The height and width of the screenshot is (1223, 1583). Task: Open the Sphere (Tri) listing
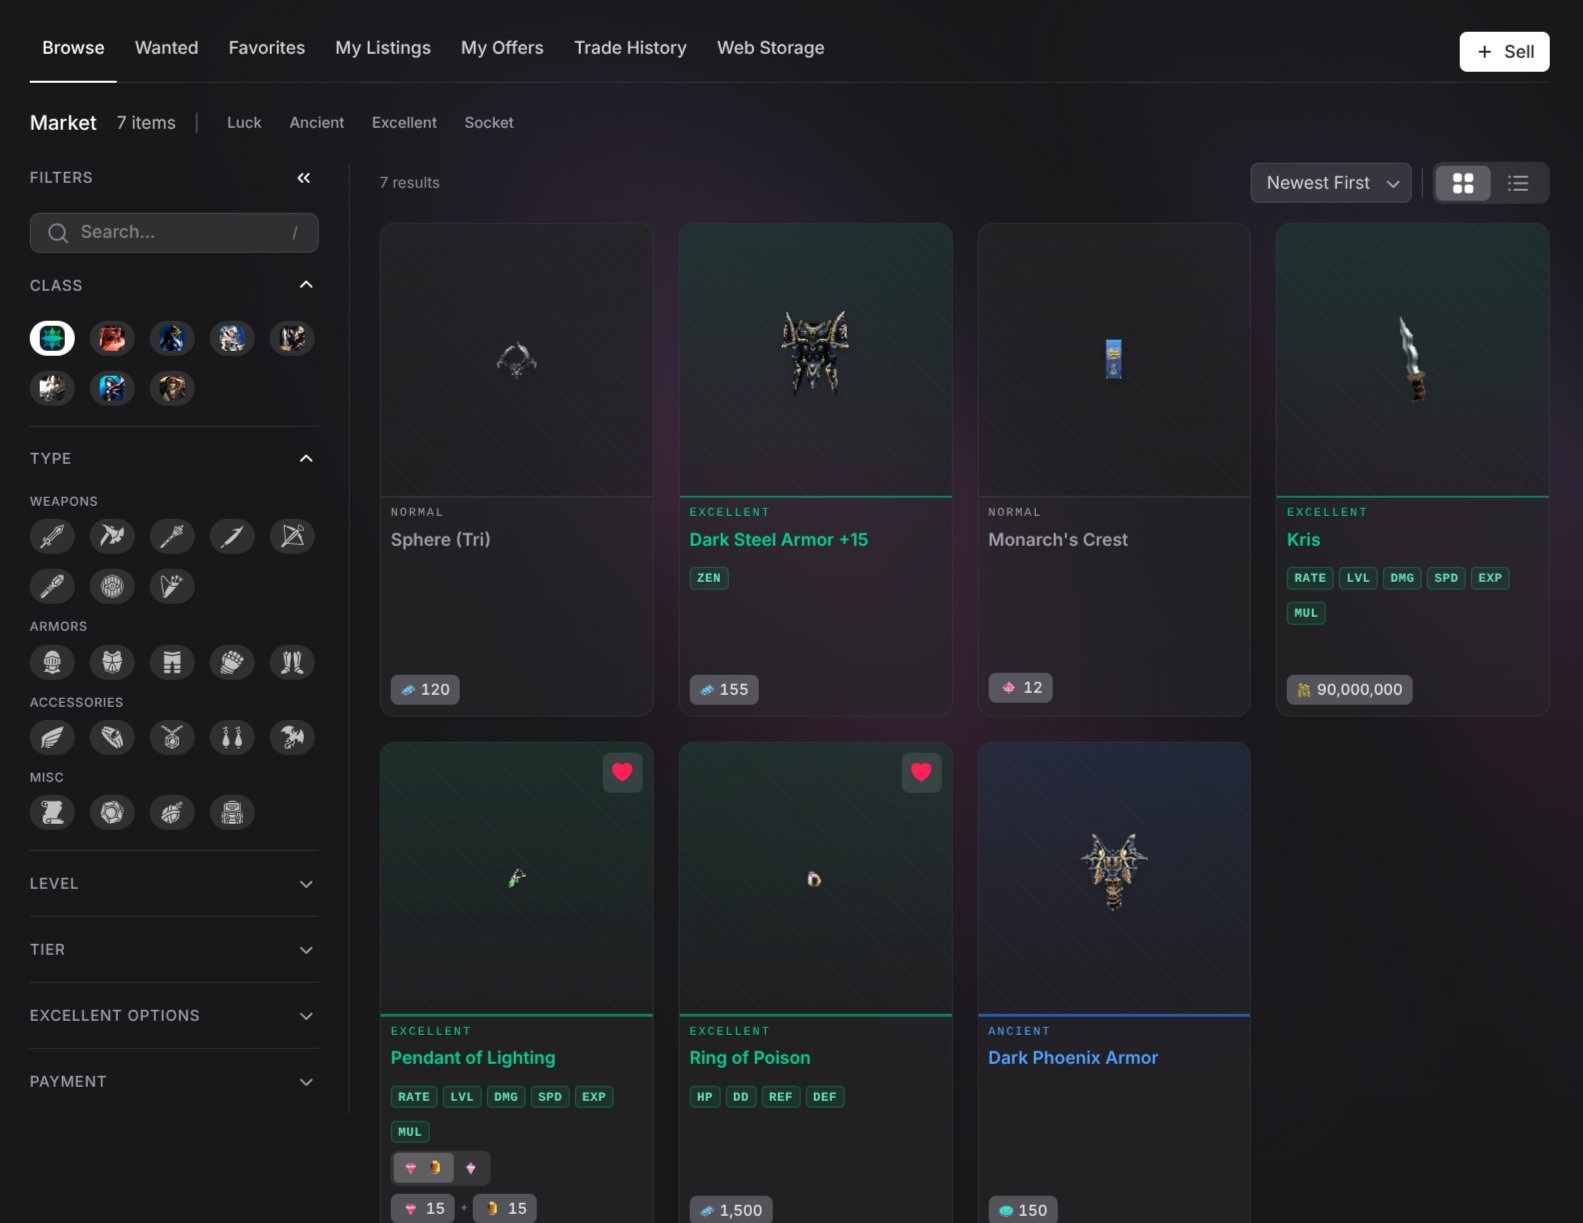point(441,540)
